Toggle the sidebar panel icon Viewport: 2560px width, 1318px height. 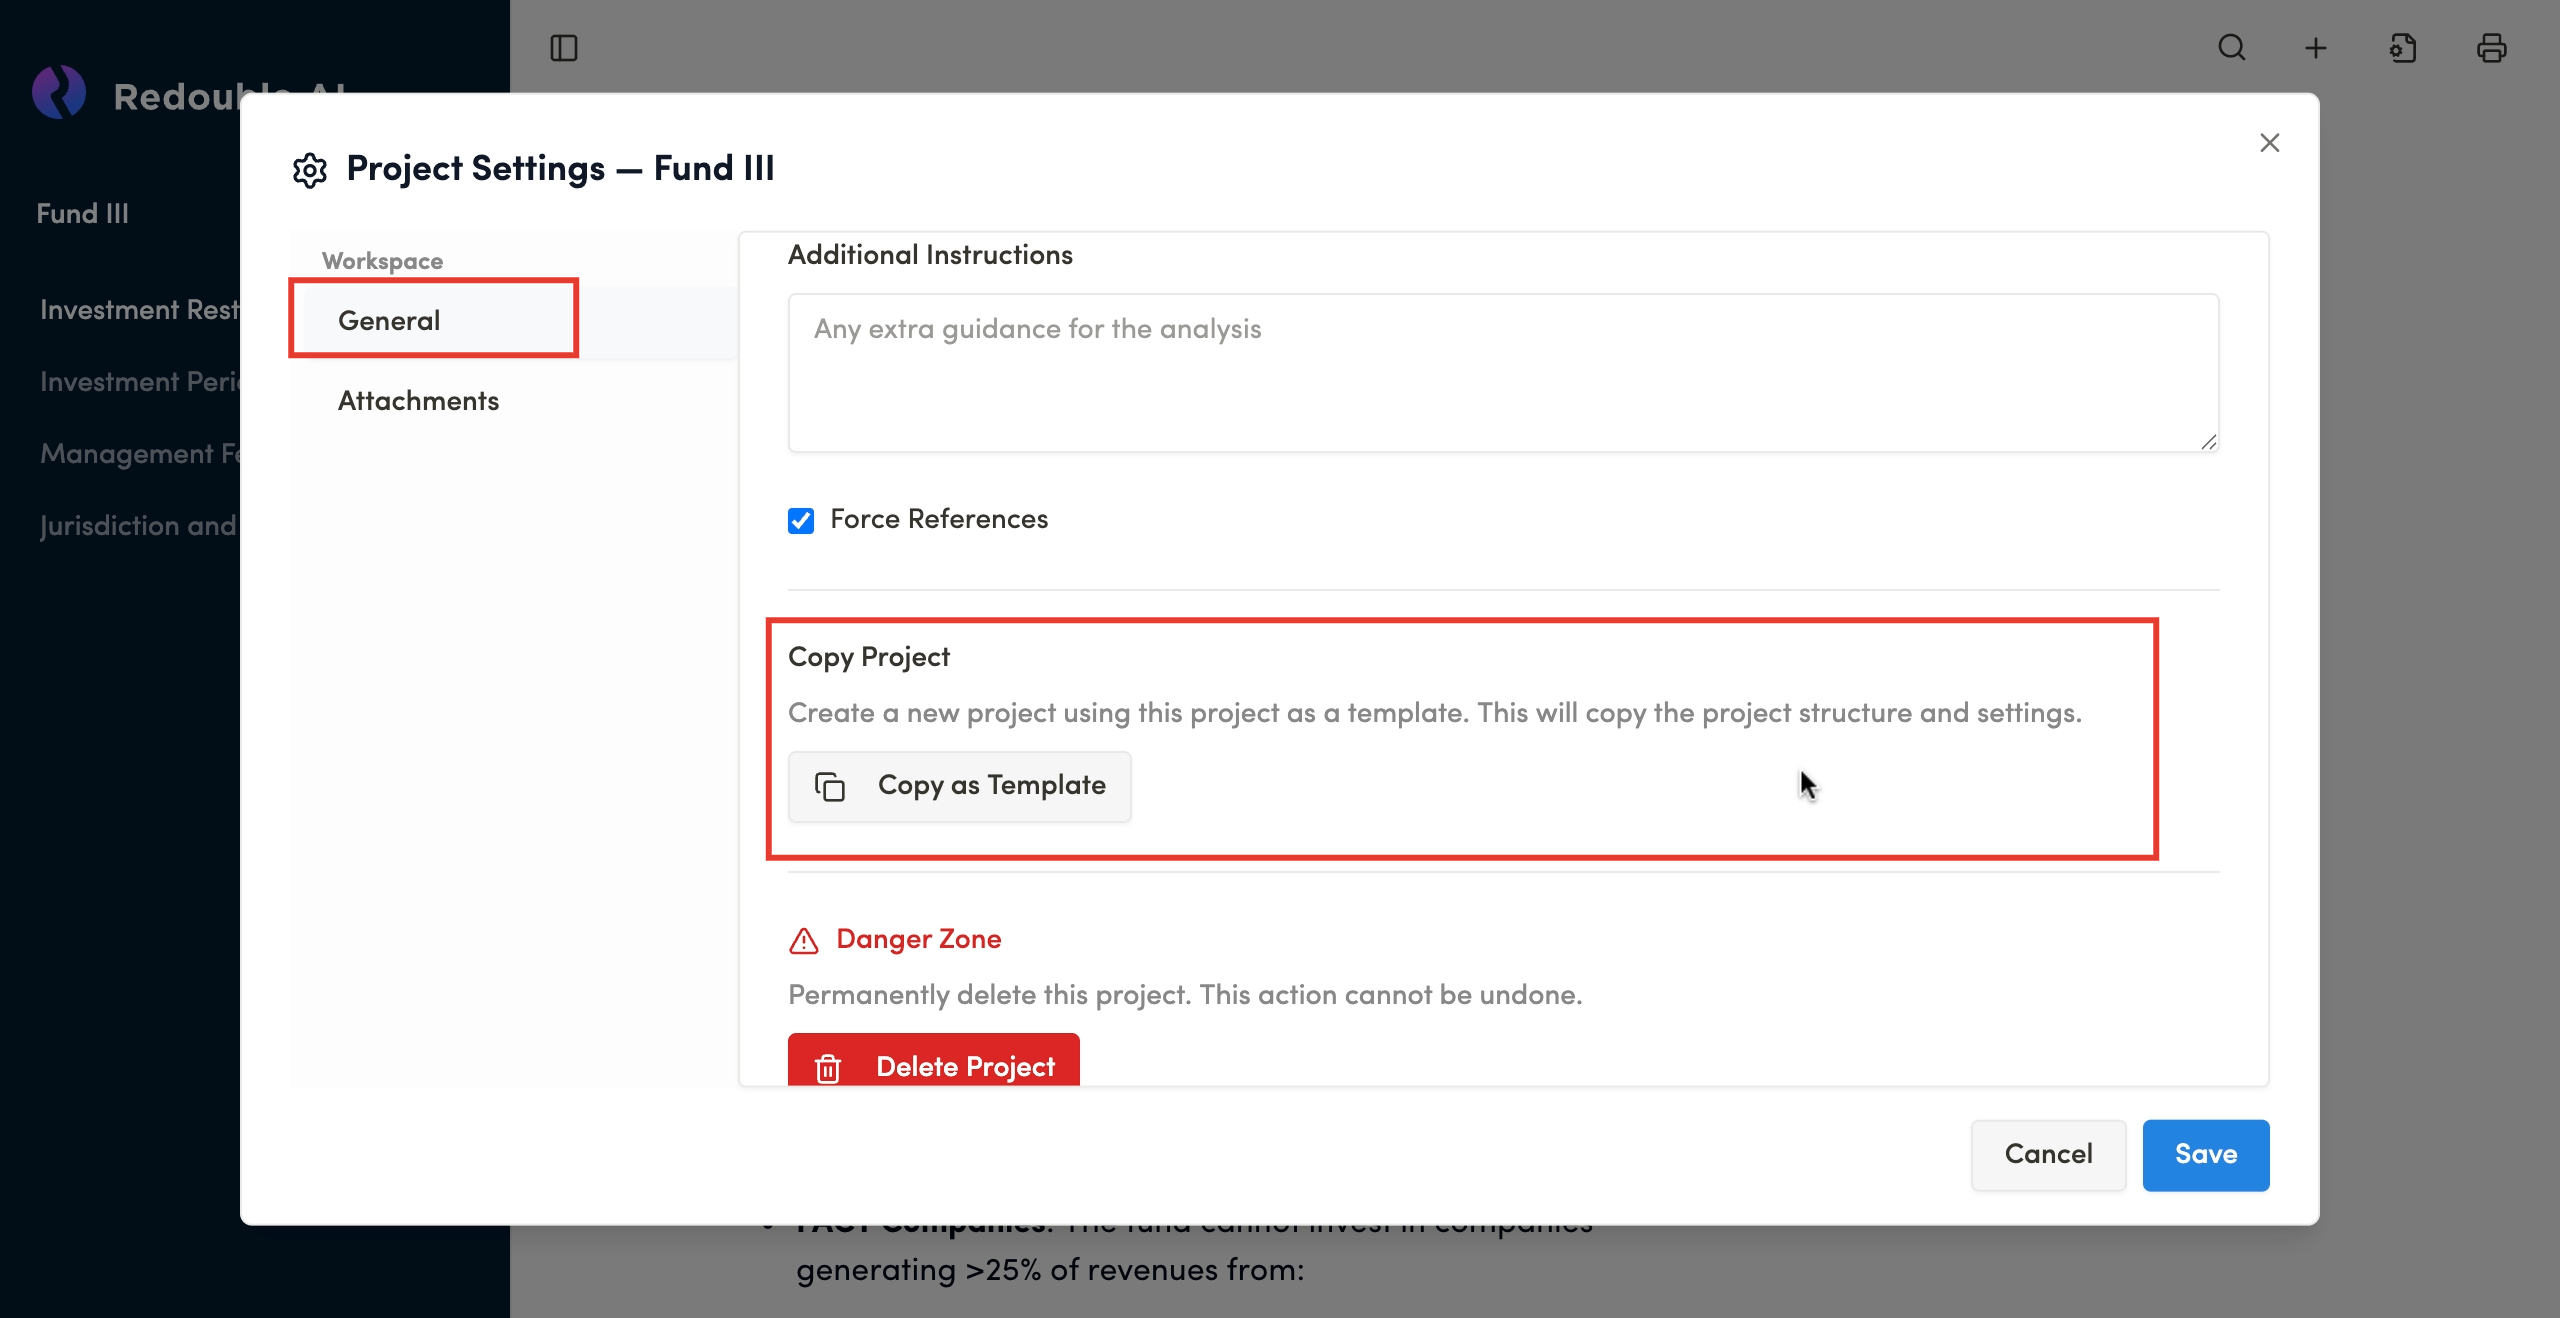pos(564,48)
